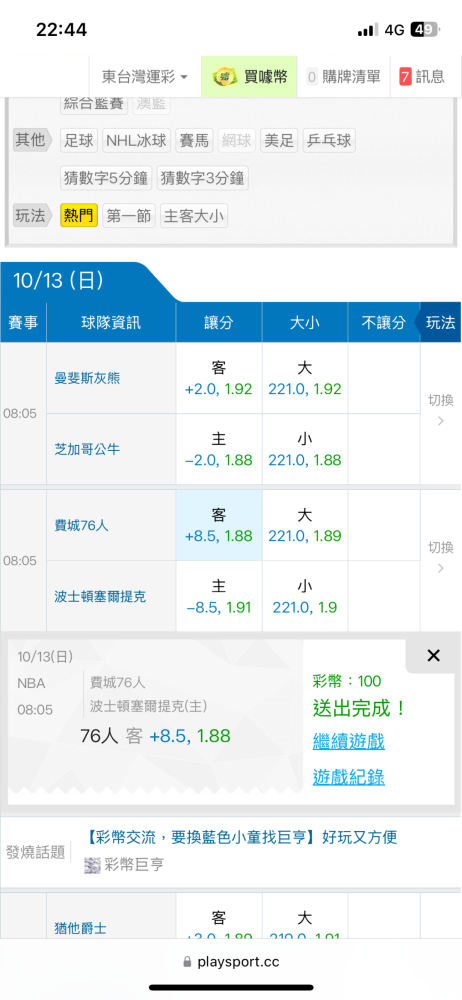This screenshot has height=1000, width=462.
Task: Open the 遊戲紀錄 link
Action: (x=348, y=777)
